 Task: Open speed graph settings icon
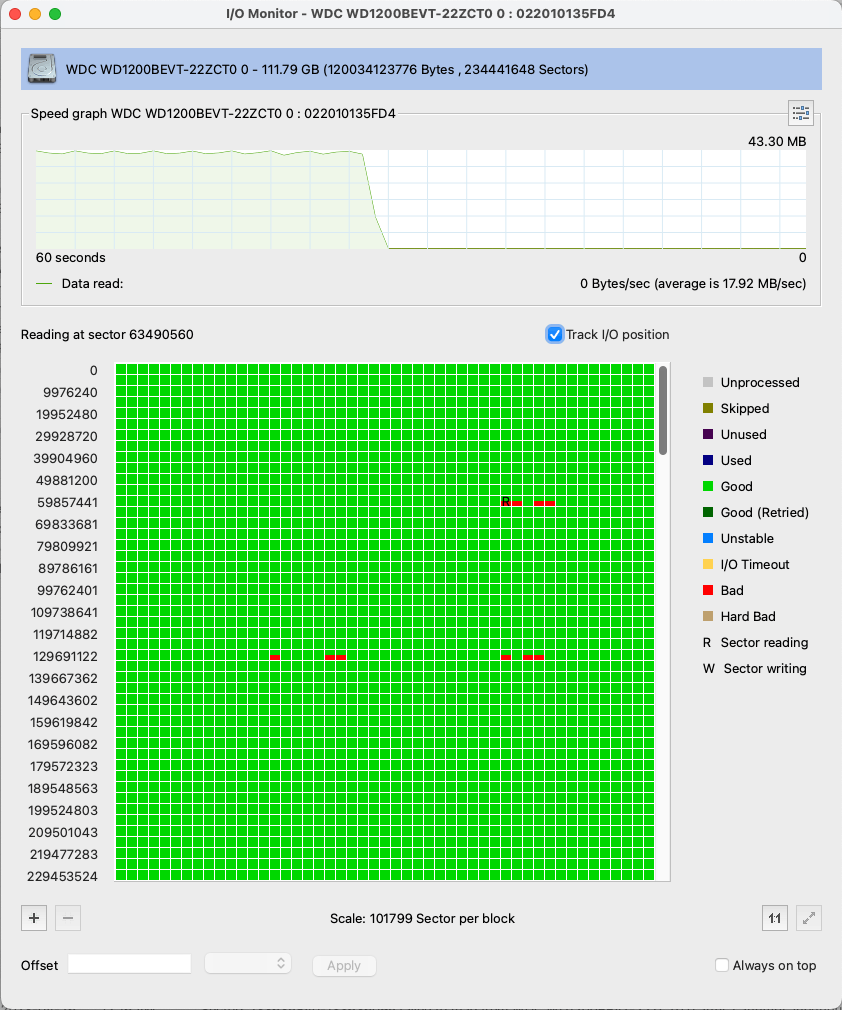point(801,113)
